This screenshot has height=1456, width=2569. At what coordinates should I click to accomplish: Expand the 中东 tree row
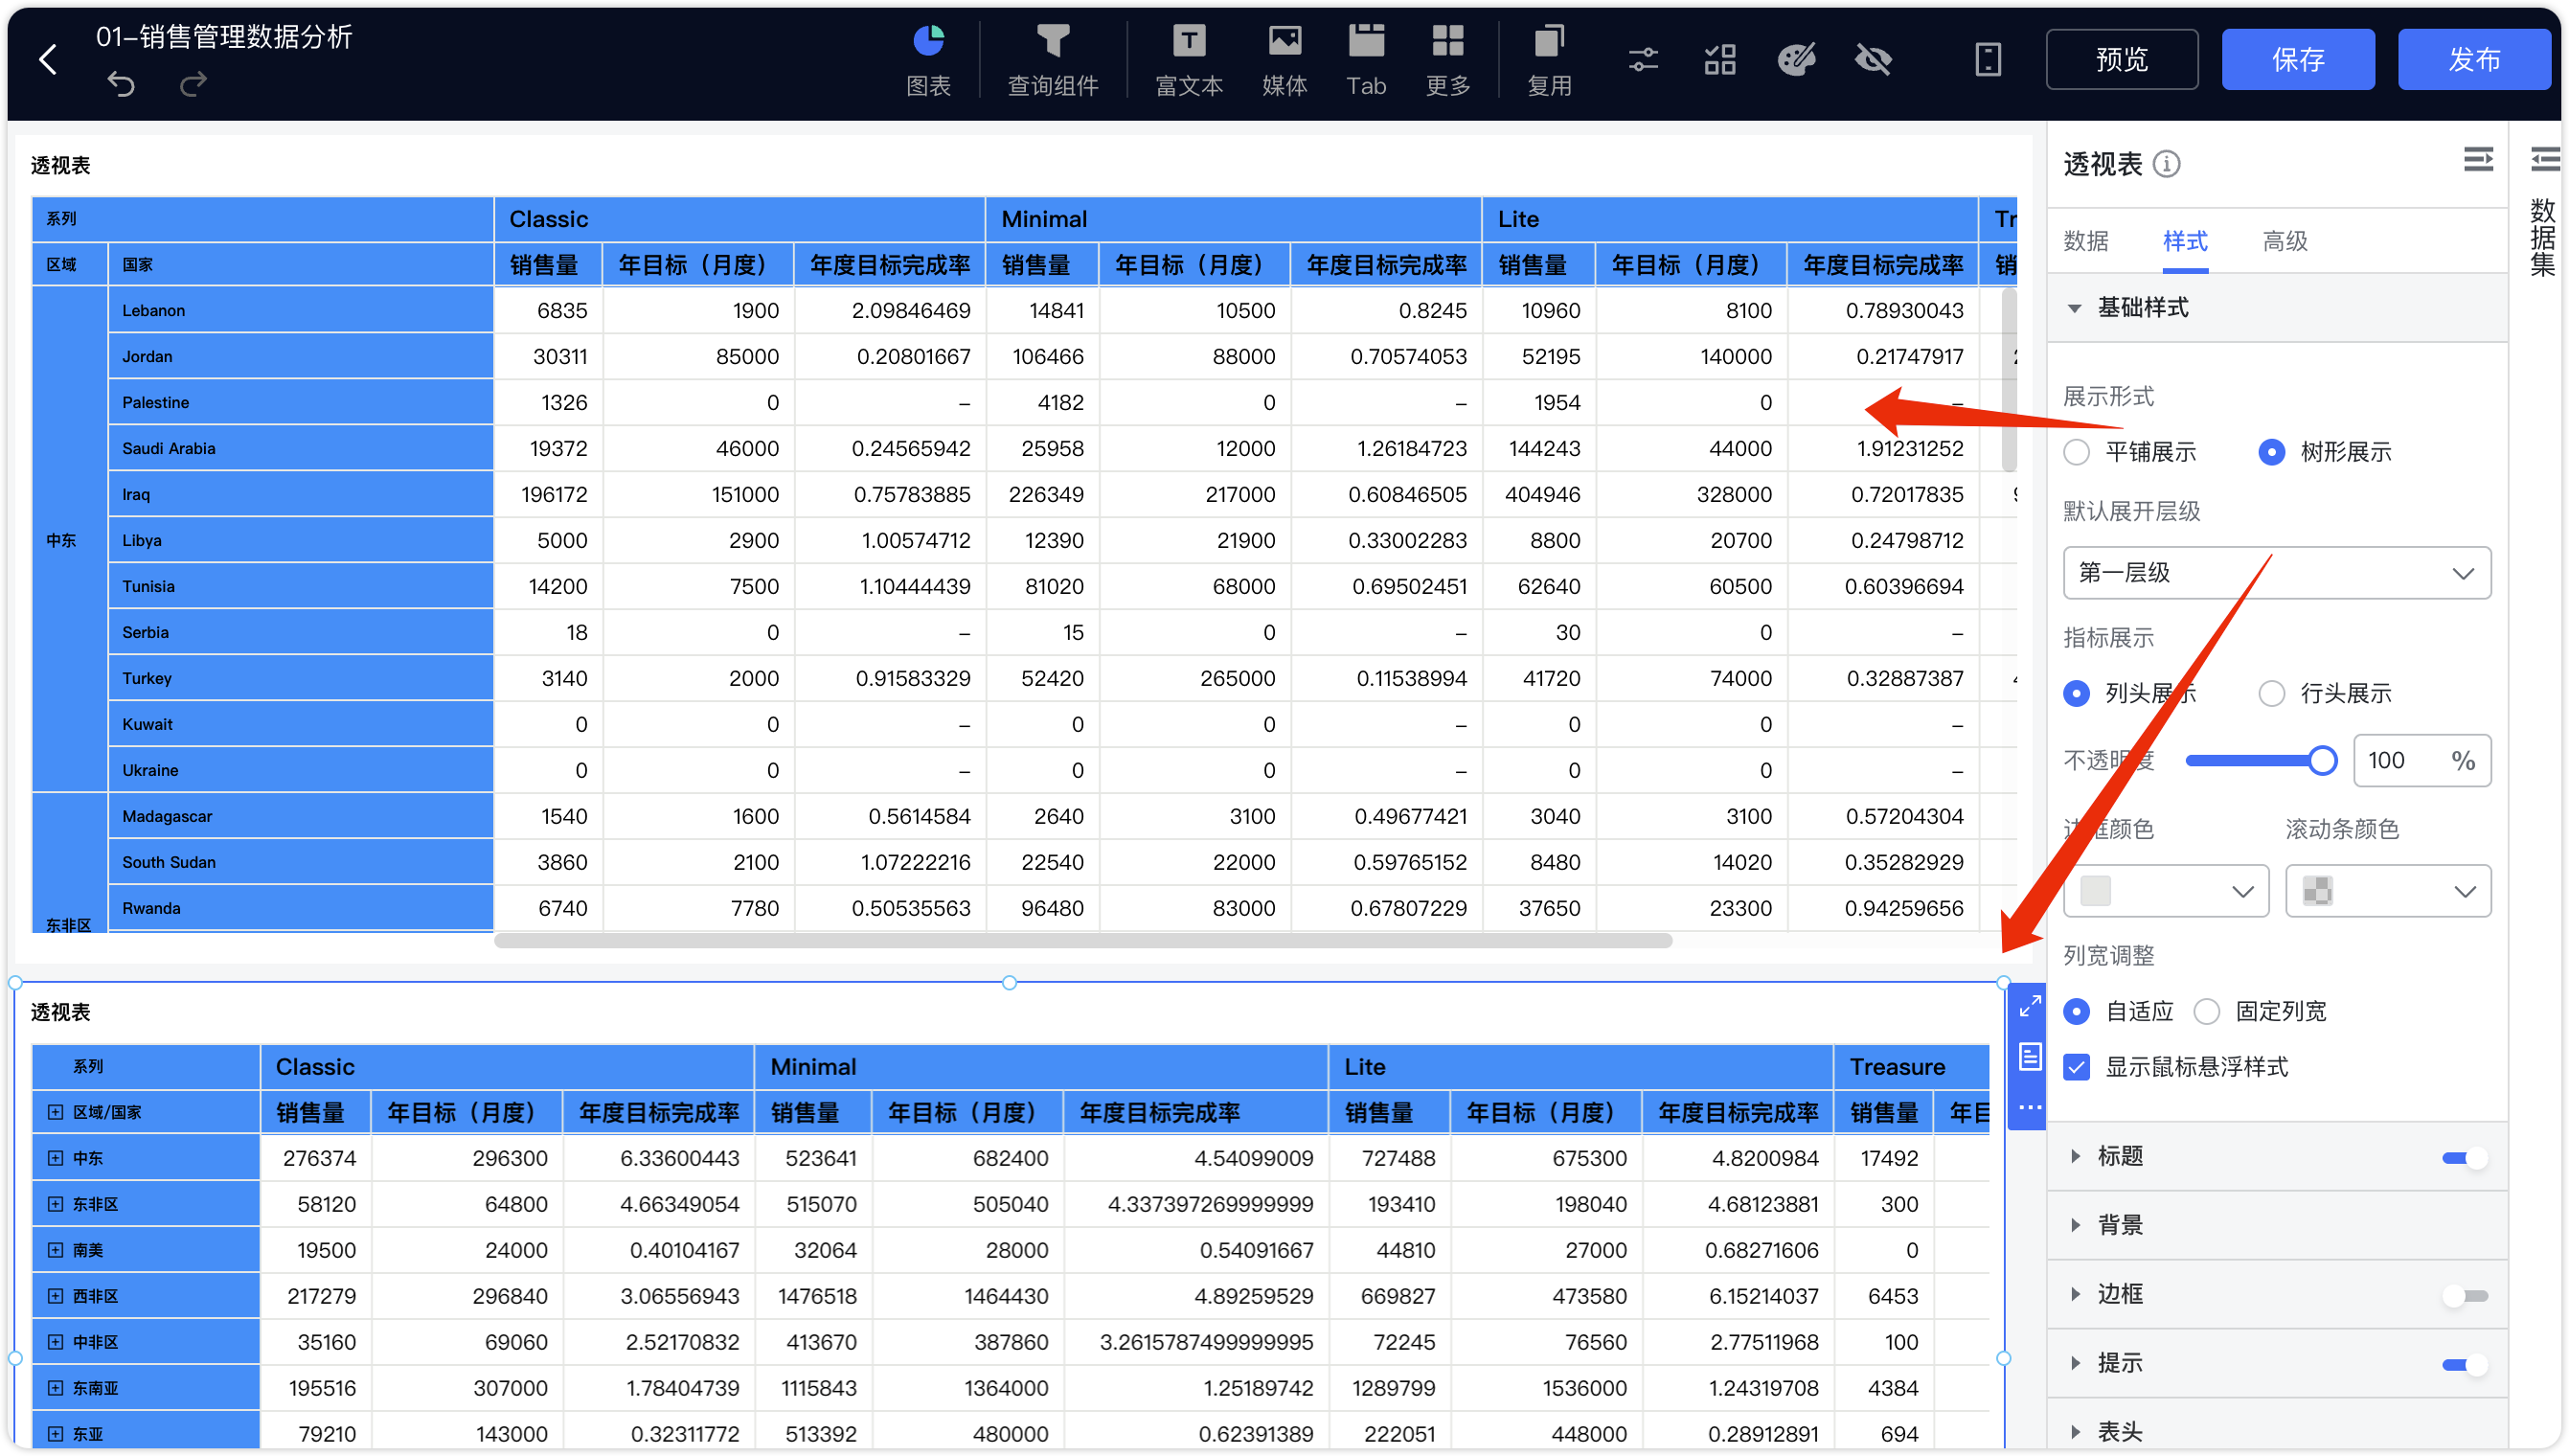[x=55, y=1158]
